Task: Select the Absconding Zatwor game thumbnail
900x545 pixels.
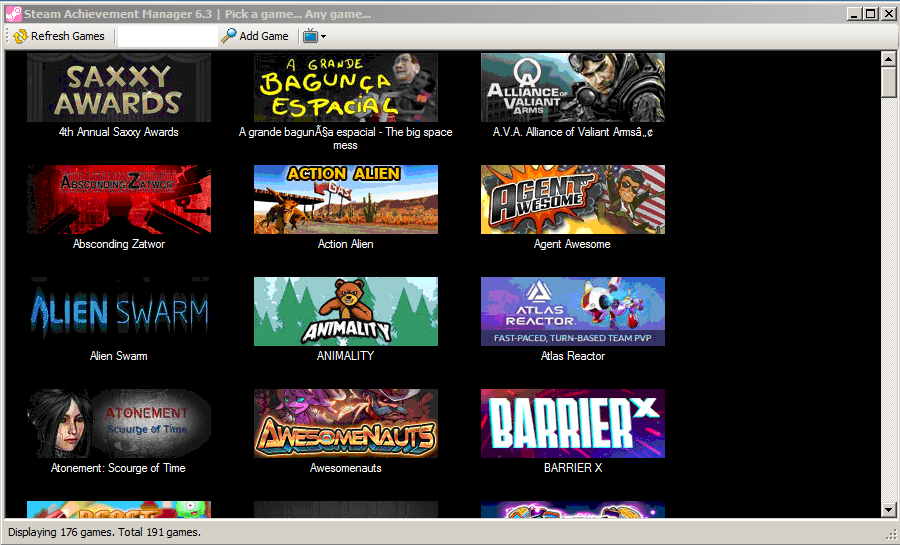Action: click(119, 199)
